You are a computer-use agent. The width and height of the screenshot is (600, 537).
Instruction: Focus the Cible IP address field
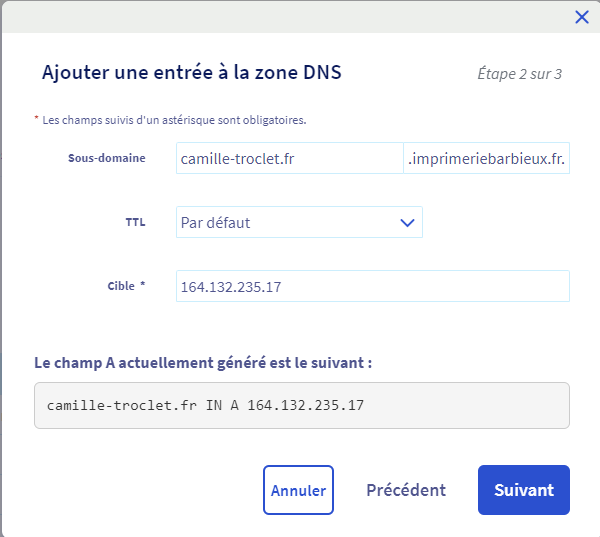372,286
